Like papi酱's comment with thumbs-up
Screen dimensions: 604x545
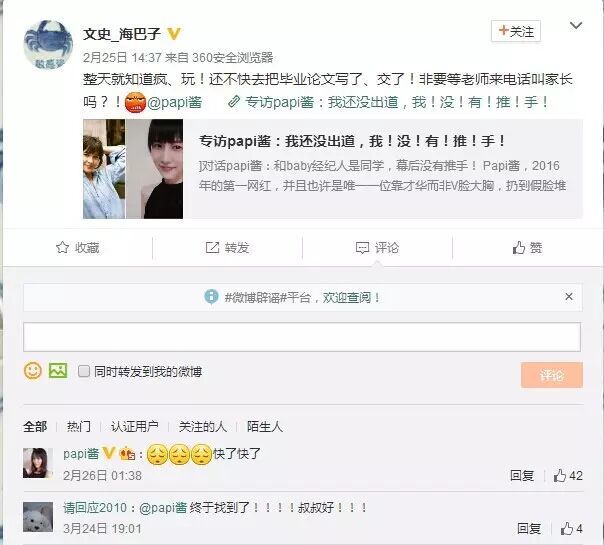point(559,475)
